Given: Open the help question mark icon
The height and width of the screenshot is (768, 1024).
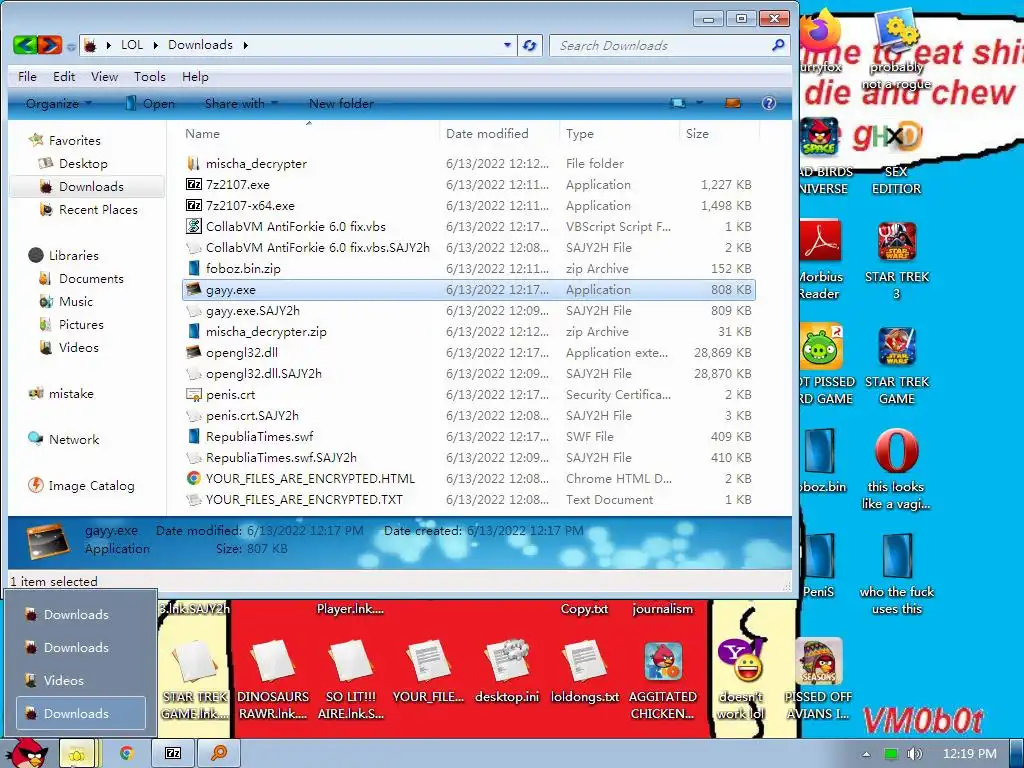Looking at the screenshot, I should pos(769,103).
